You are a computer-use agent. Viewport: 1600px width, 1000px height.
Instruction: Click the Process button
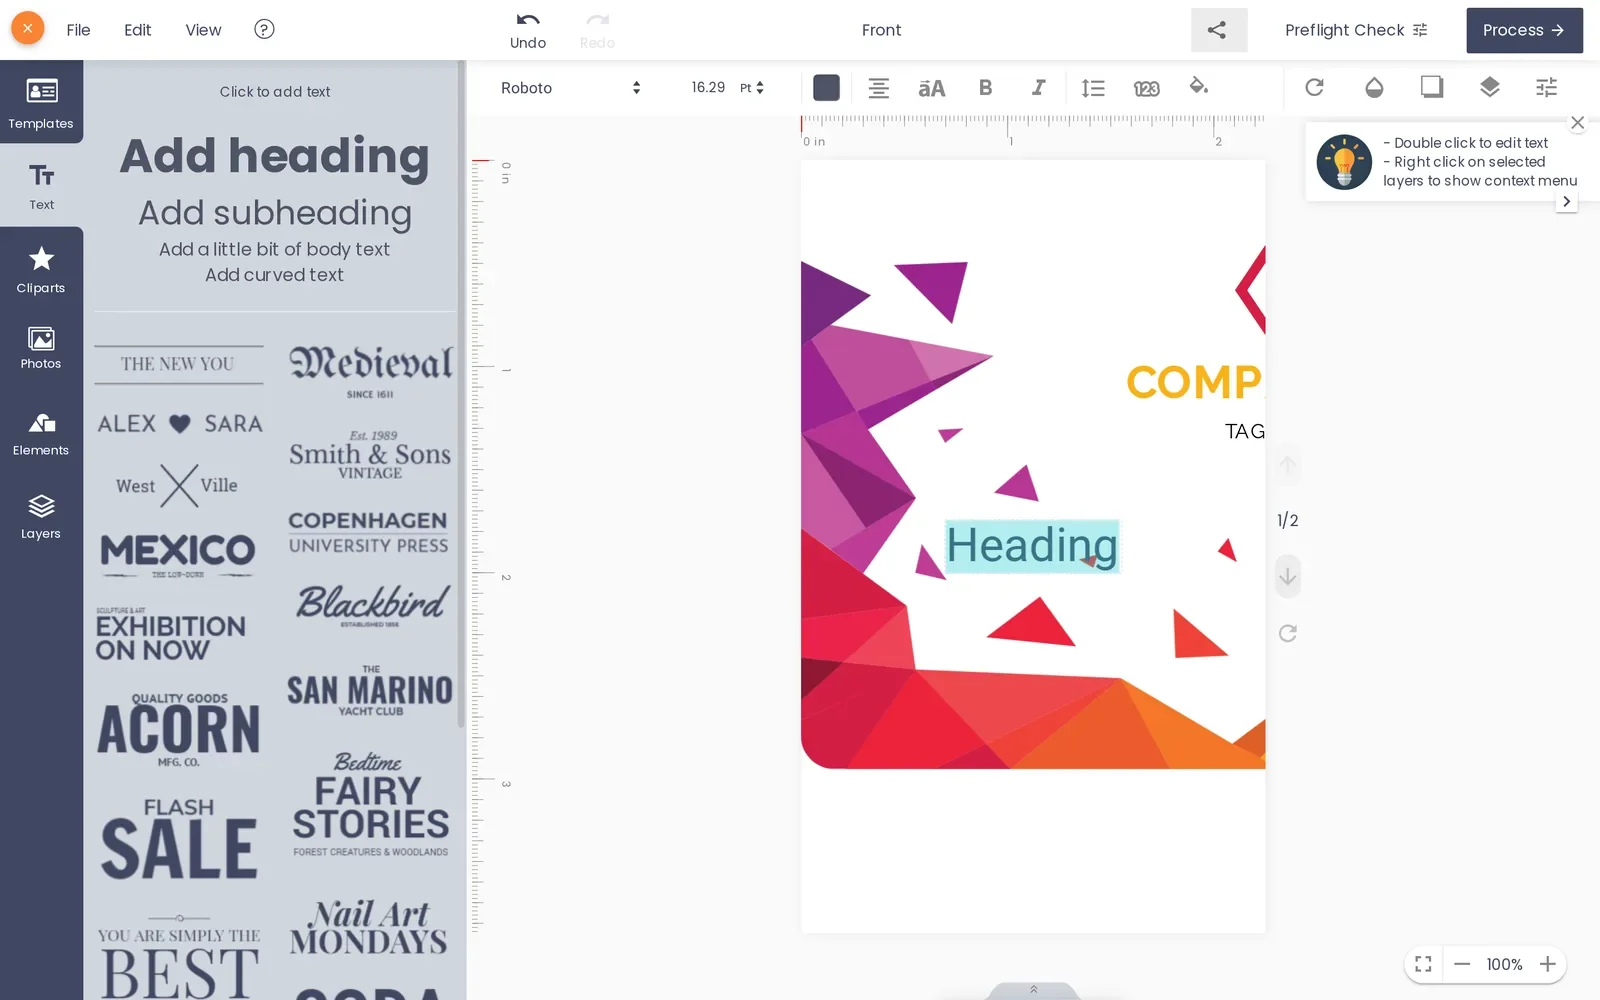pyautogui.click(x=1524, y=30)
